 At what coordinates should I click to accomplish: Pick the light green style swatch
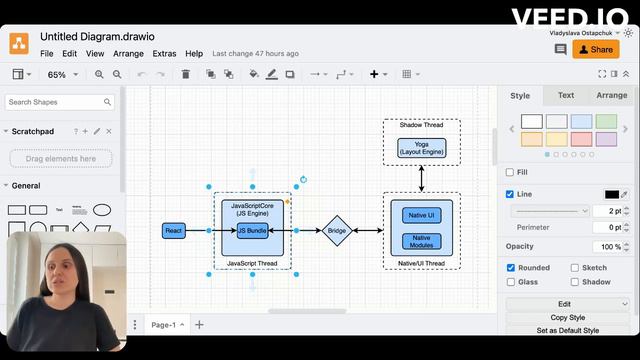[606, 122]
